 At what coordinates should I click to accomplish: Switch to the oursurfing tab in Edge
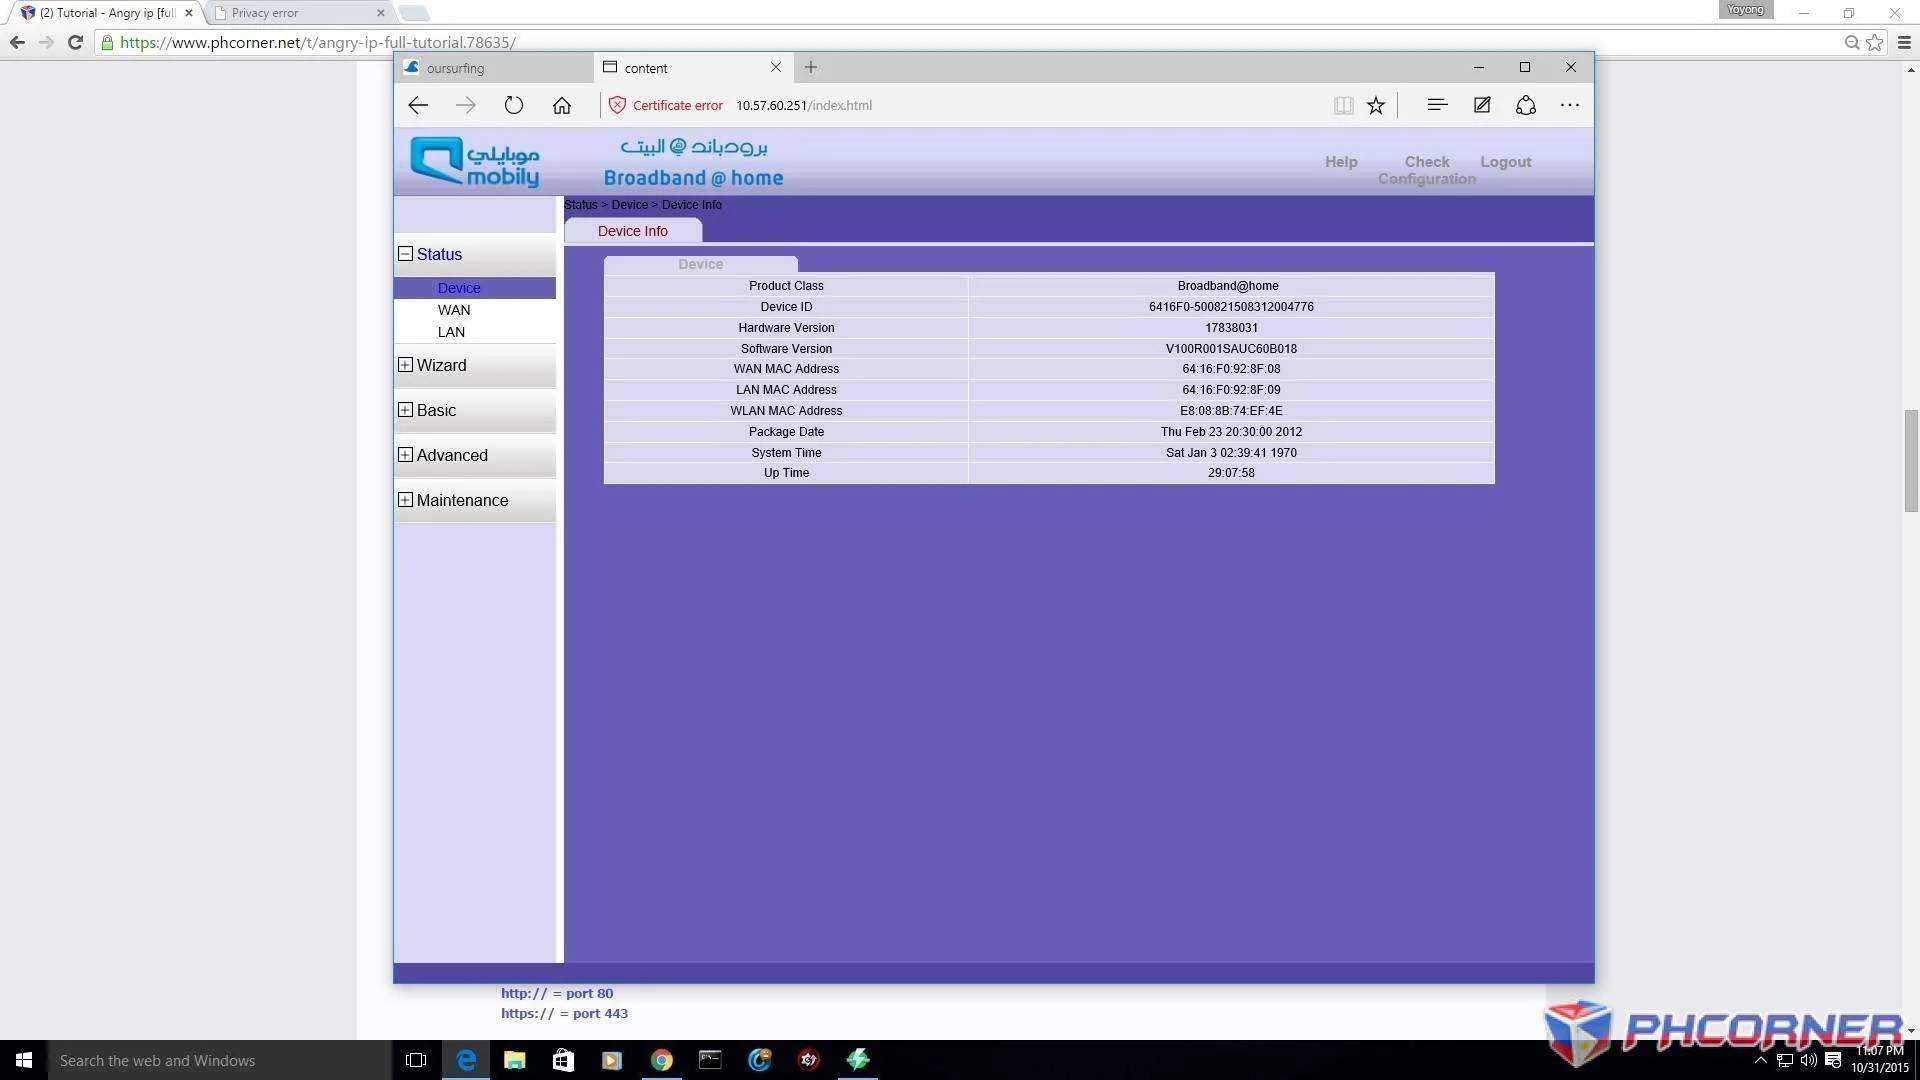click(x=493, y=68)
